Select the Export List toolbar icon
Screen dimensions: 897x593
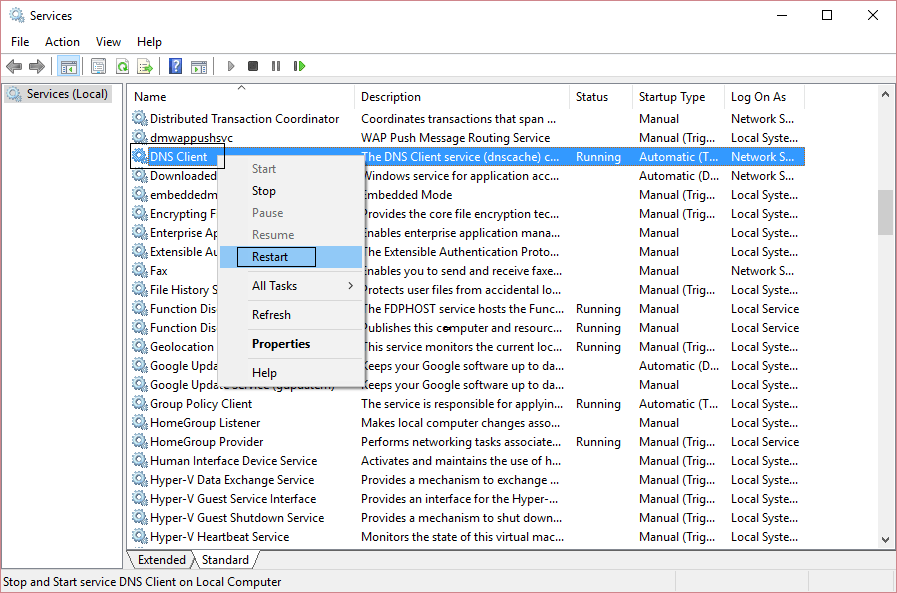[144, 66]
